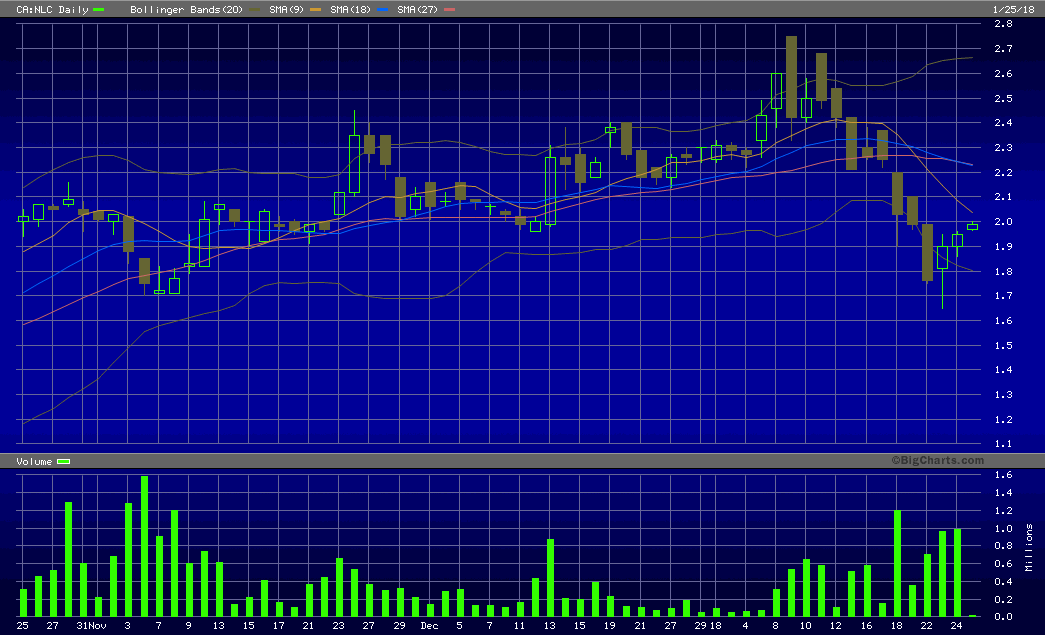Click the Dec month marker on the date axis
This screenshot has width=1045, height=635.
429,625
